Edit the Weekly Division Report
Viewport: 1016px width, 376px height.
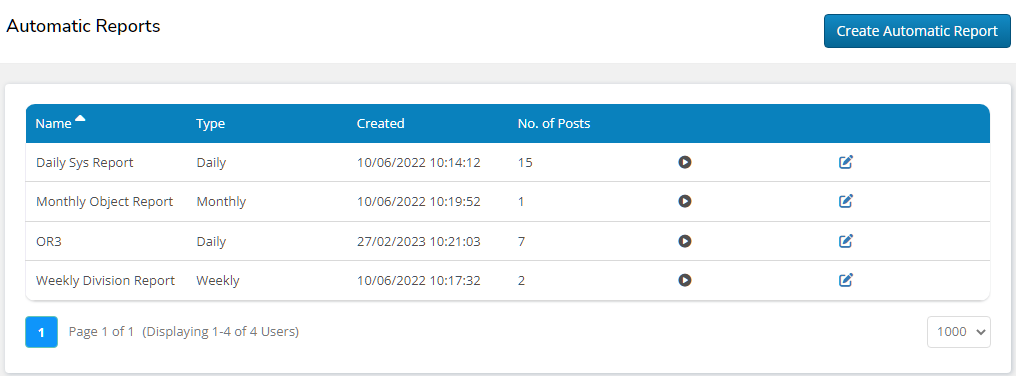click(x=846, y=280)
